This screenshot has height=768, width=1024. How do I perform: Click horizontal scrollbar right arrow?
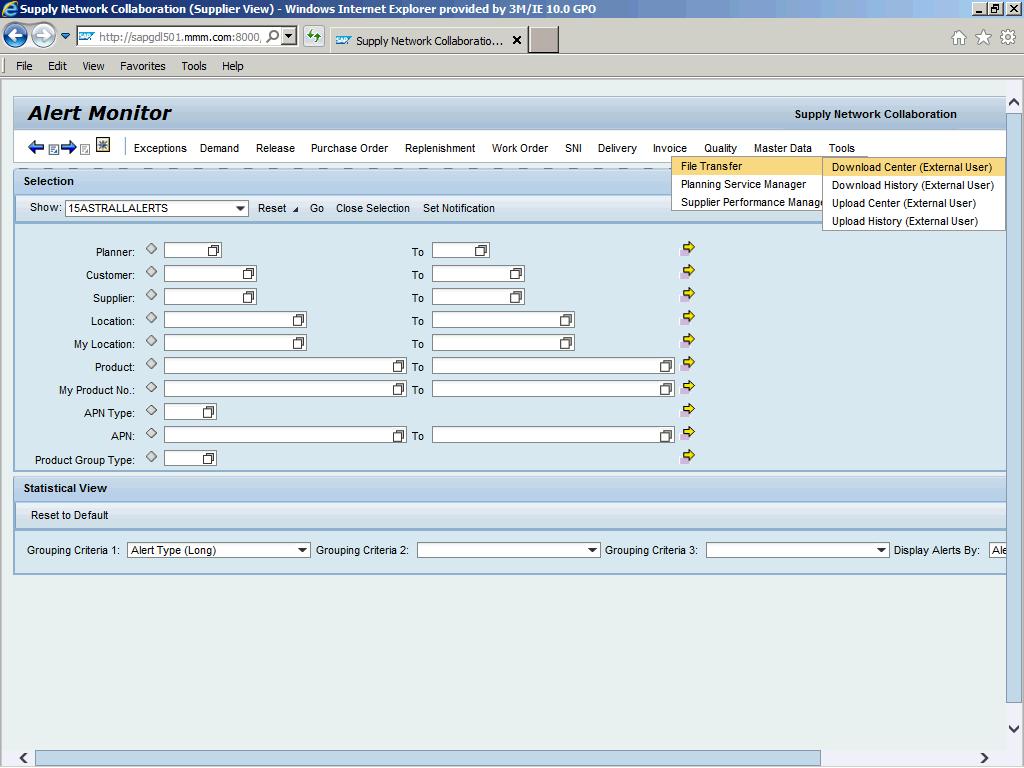pos(984,758)
